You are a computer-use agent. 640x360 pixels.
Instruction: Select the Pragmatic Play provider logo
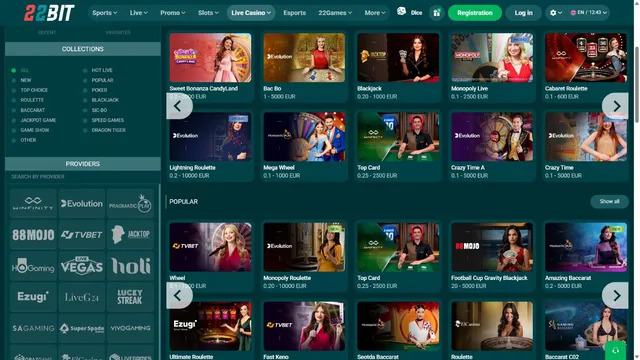130,203
